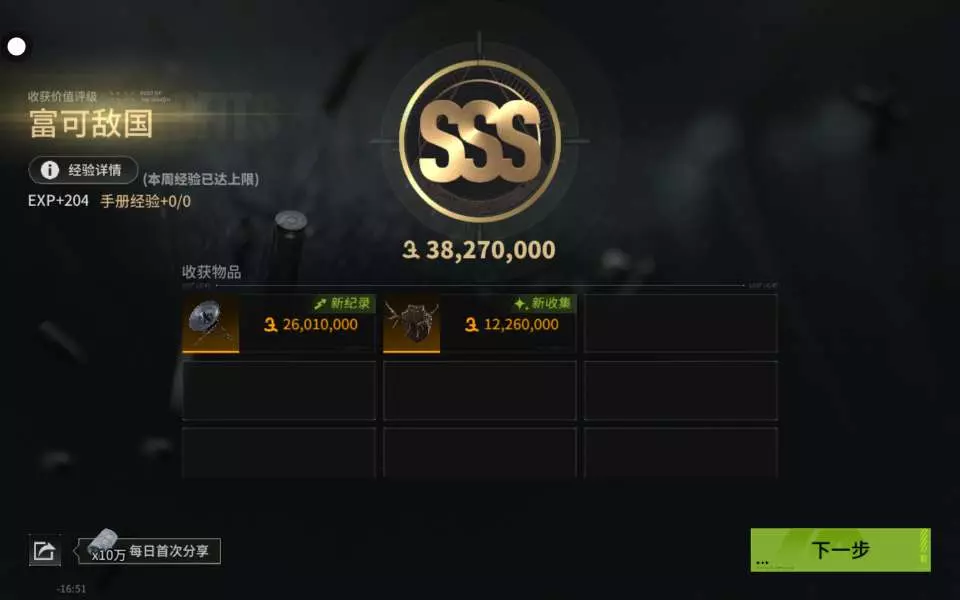The image size is (960, 600).
Task: Click the info icon beside 经验详情
Action: point(50,170)
